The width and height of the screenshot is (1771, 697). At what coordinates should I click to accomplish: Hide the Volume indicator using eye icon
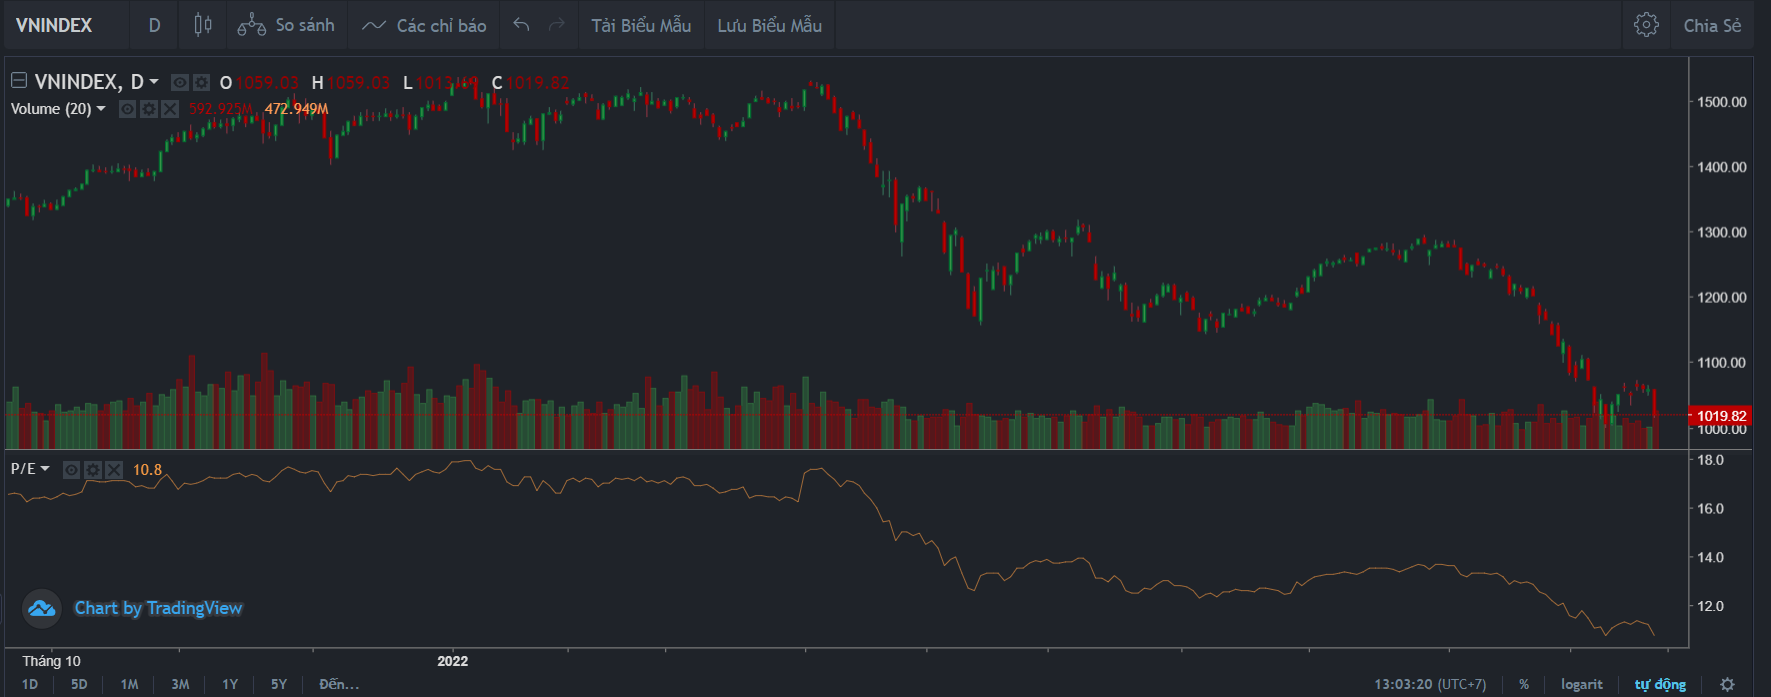coord(128,109)
